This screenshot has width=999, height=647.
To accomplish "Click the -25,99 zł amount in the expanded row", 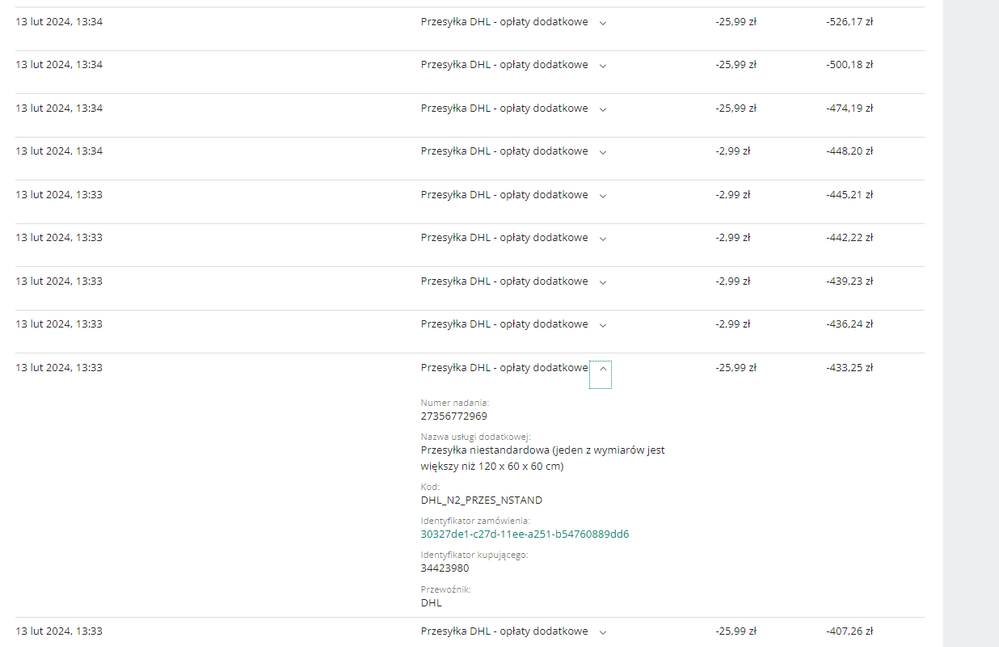I will coord(736,368).
